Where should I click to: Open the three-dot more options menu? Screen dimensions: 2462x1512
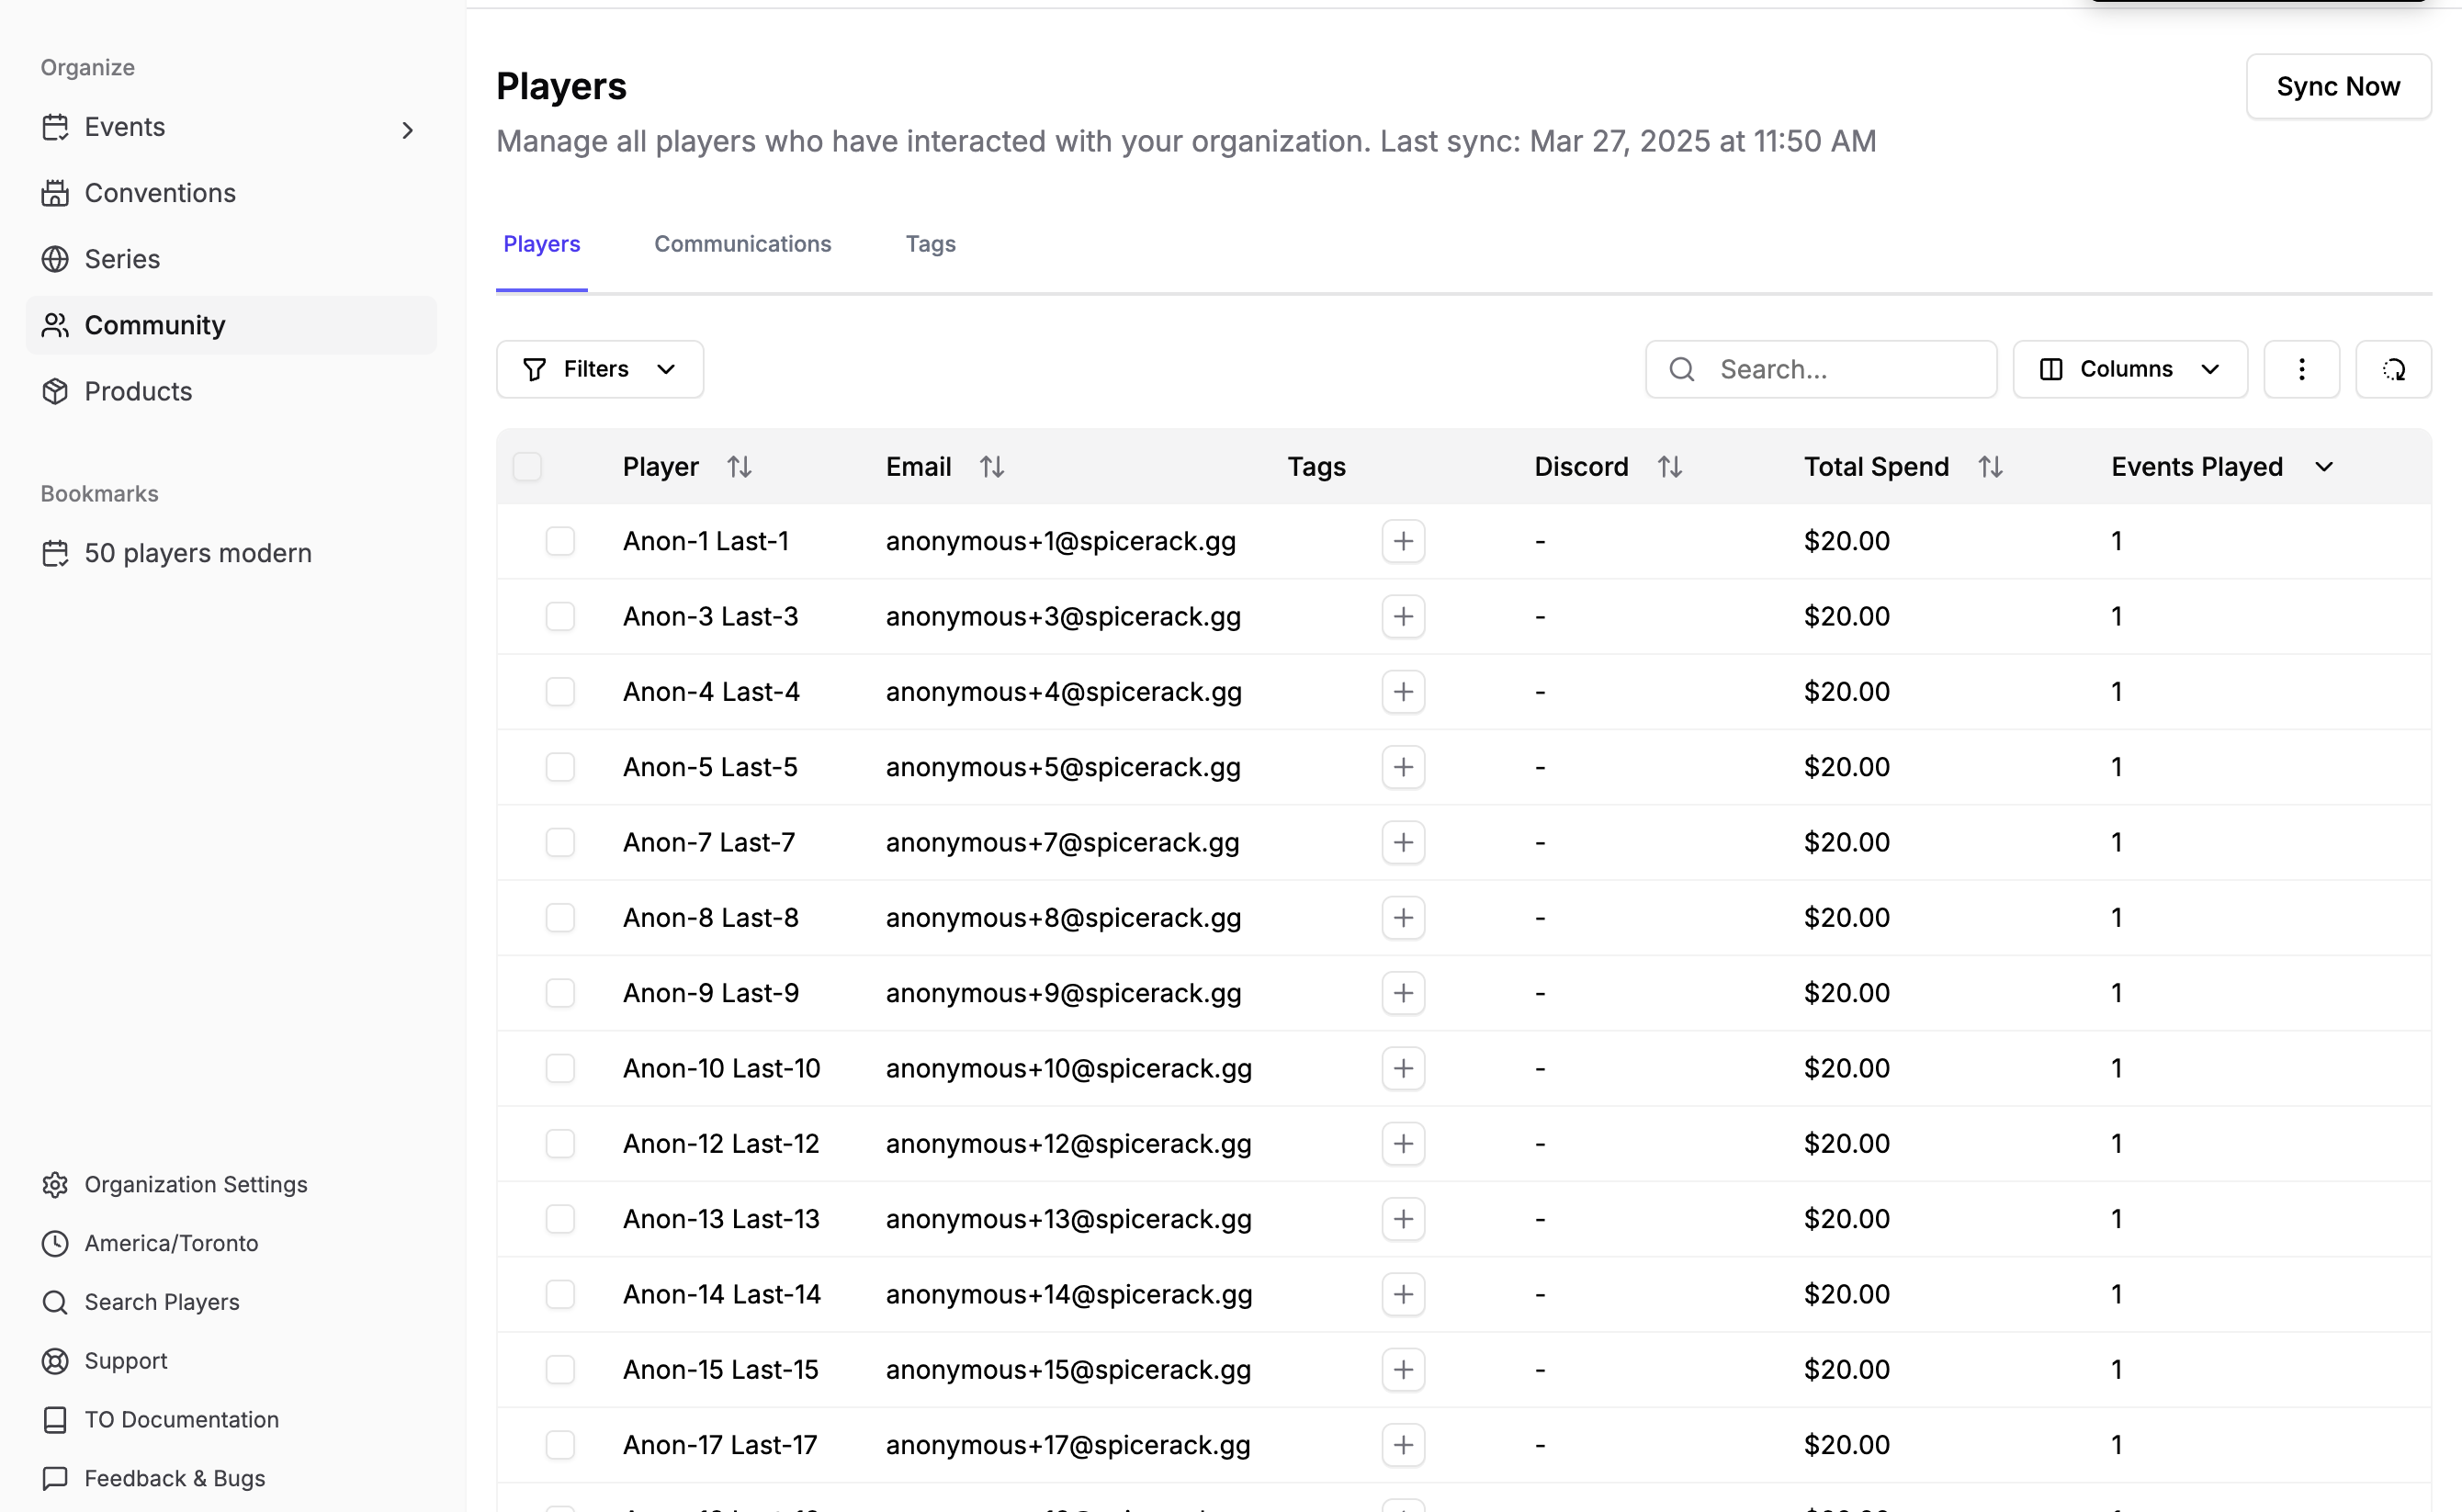point(2300,369)
